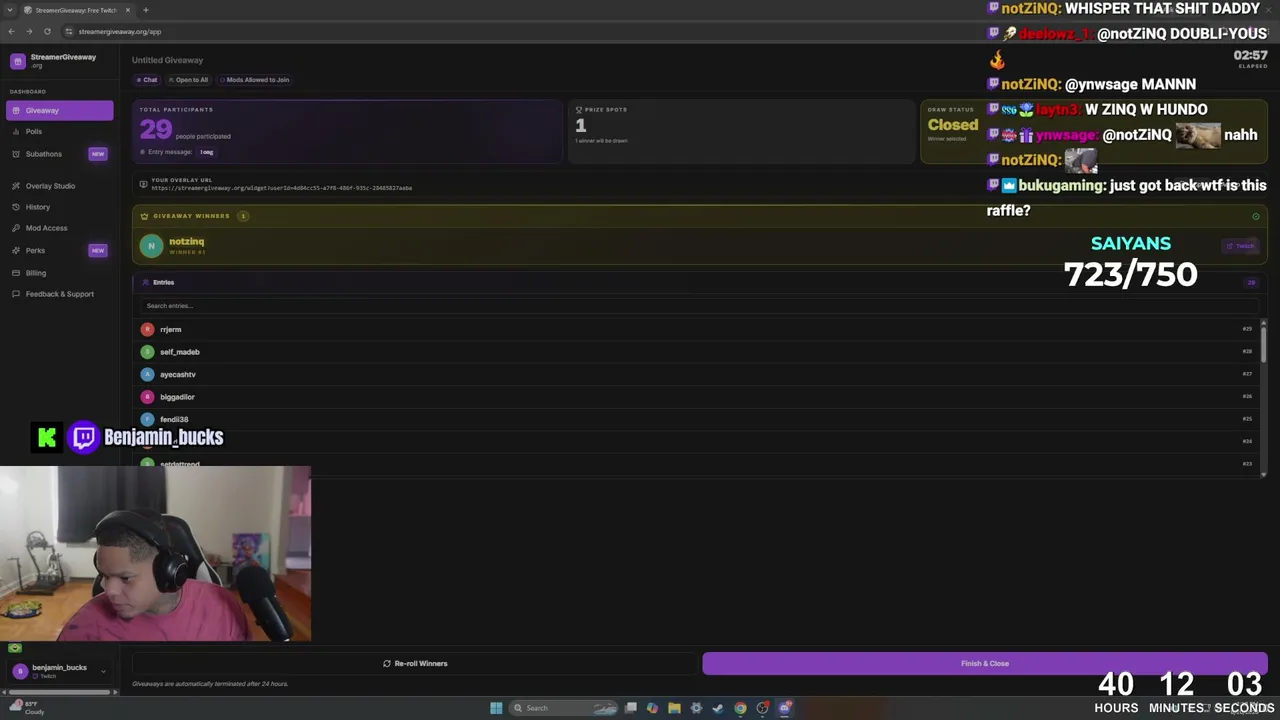
Task: Click the overlay URL monitor icon
Action: click(x=143, y=184)
